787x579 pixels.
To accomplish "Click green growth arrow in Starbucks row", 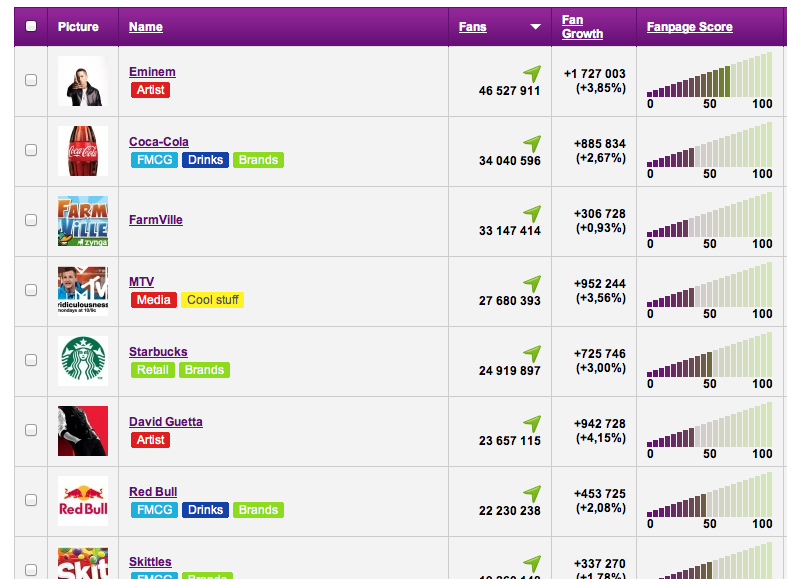I will click(x=532, y=354).
